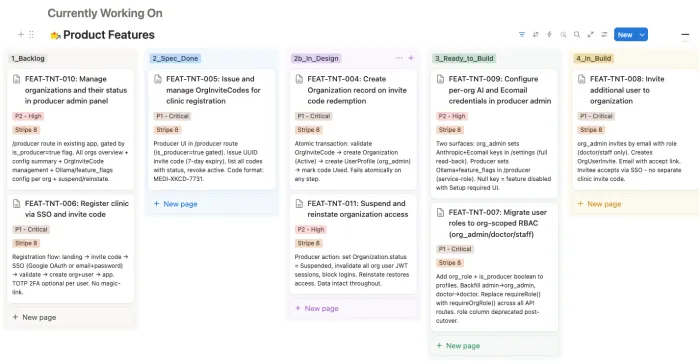
Task: Open the dropdown arrow beside New button
Action: point(642,35)
